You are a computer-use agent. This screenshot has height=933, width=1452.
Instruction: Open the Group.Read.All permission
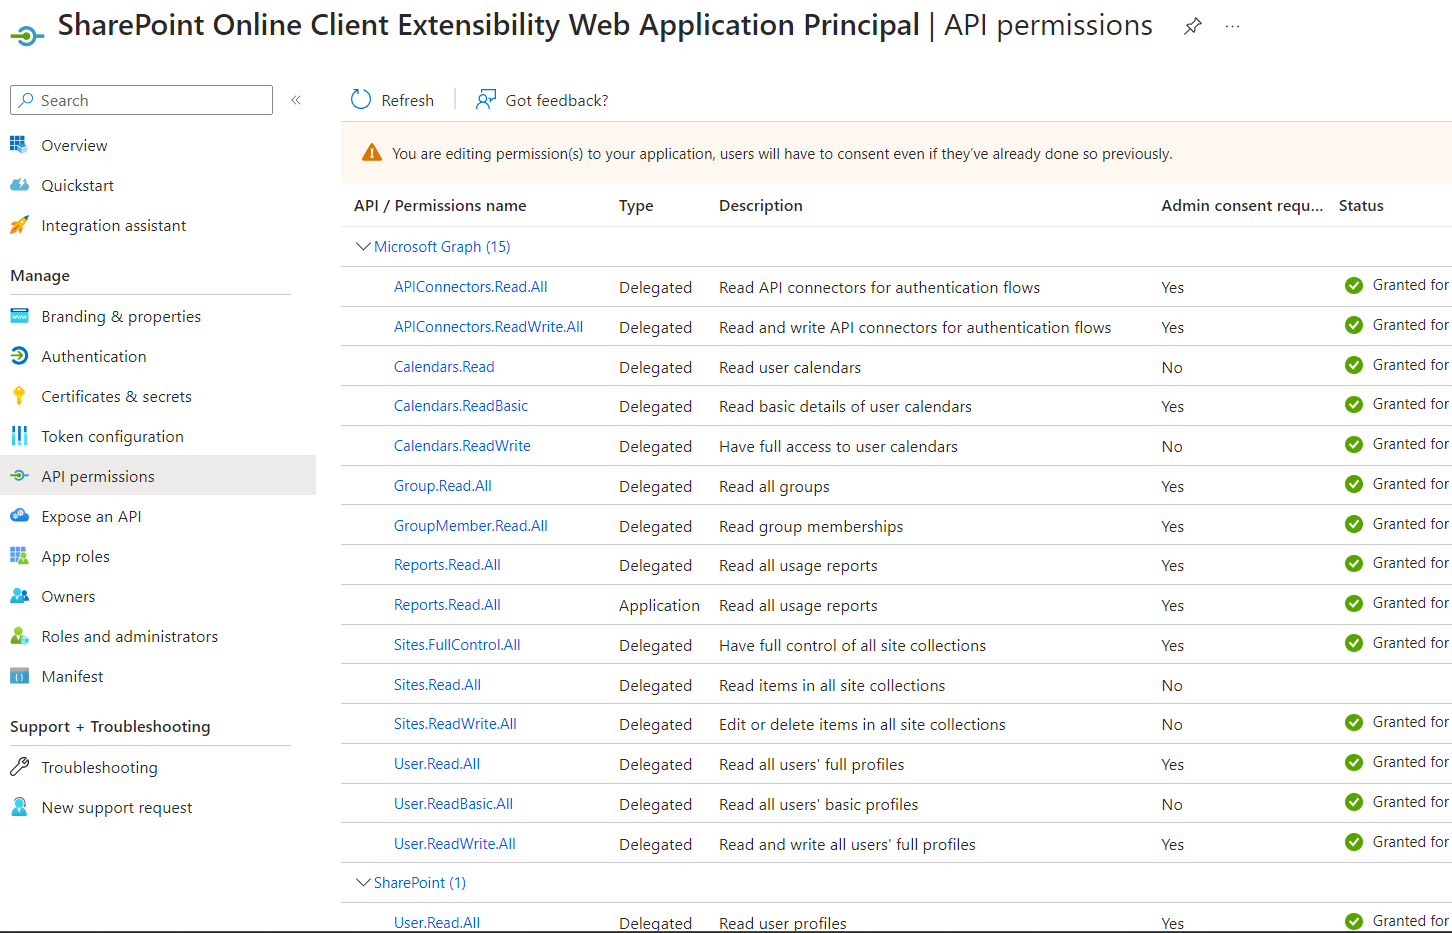click(x=442, y=486)
